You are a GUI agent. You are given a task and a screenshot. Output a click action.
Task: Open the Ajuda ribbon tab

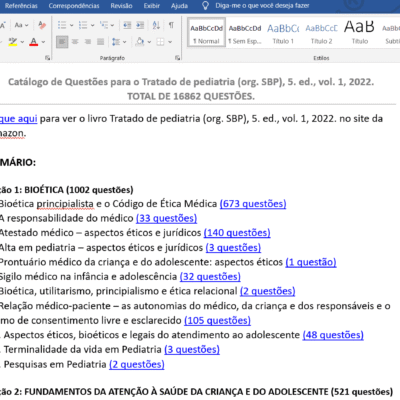179,6
